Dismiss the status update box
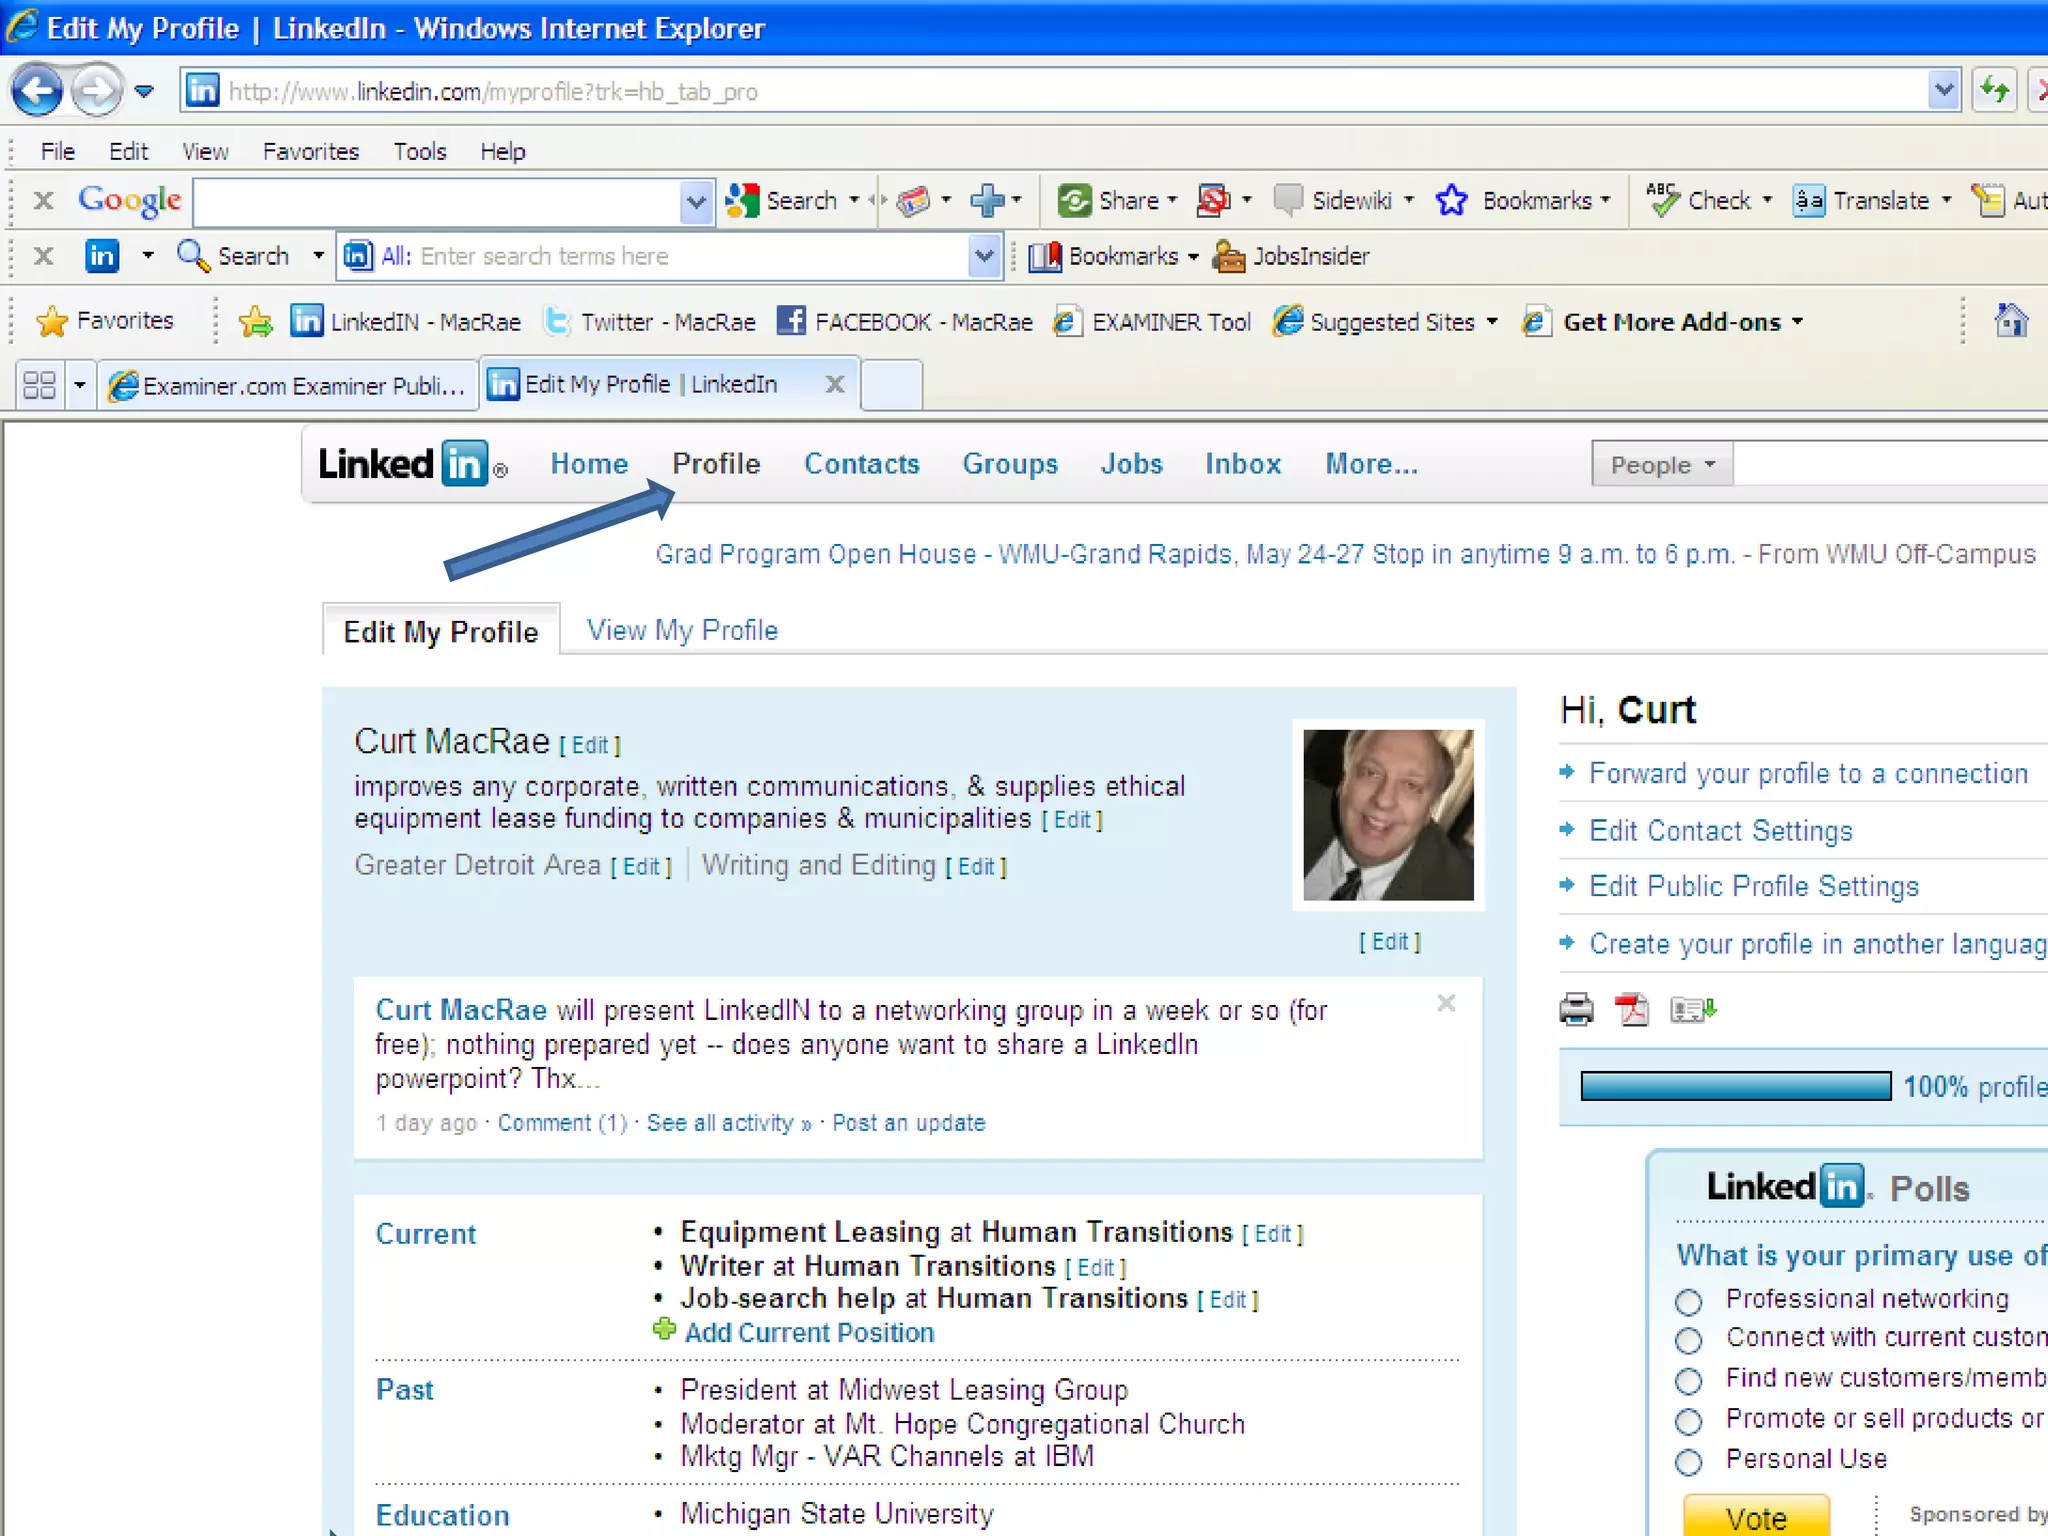Screen dimensions: 2048x1536 1446,1003
